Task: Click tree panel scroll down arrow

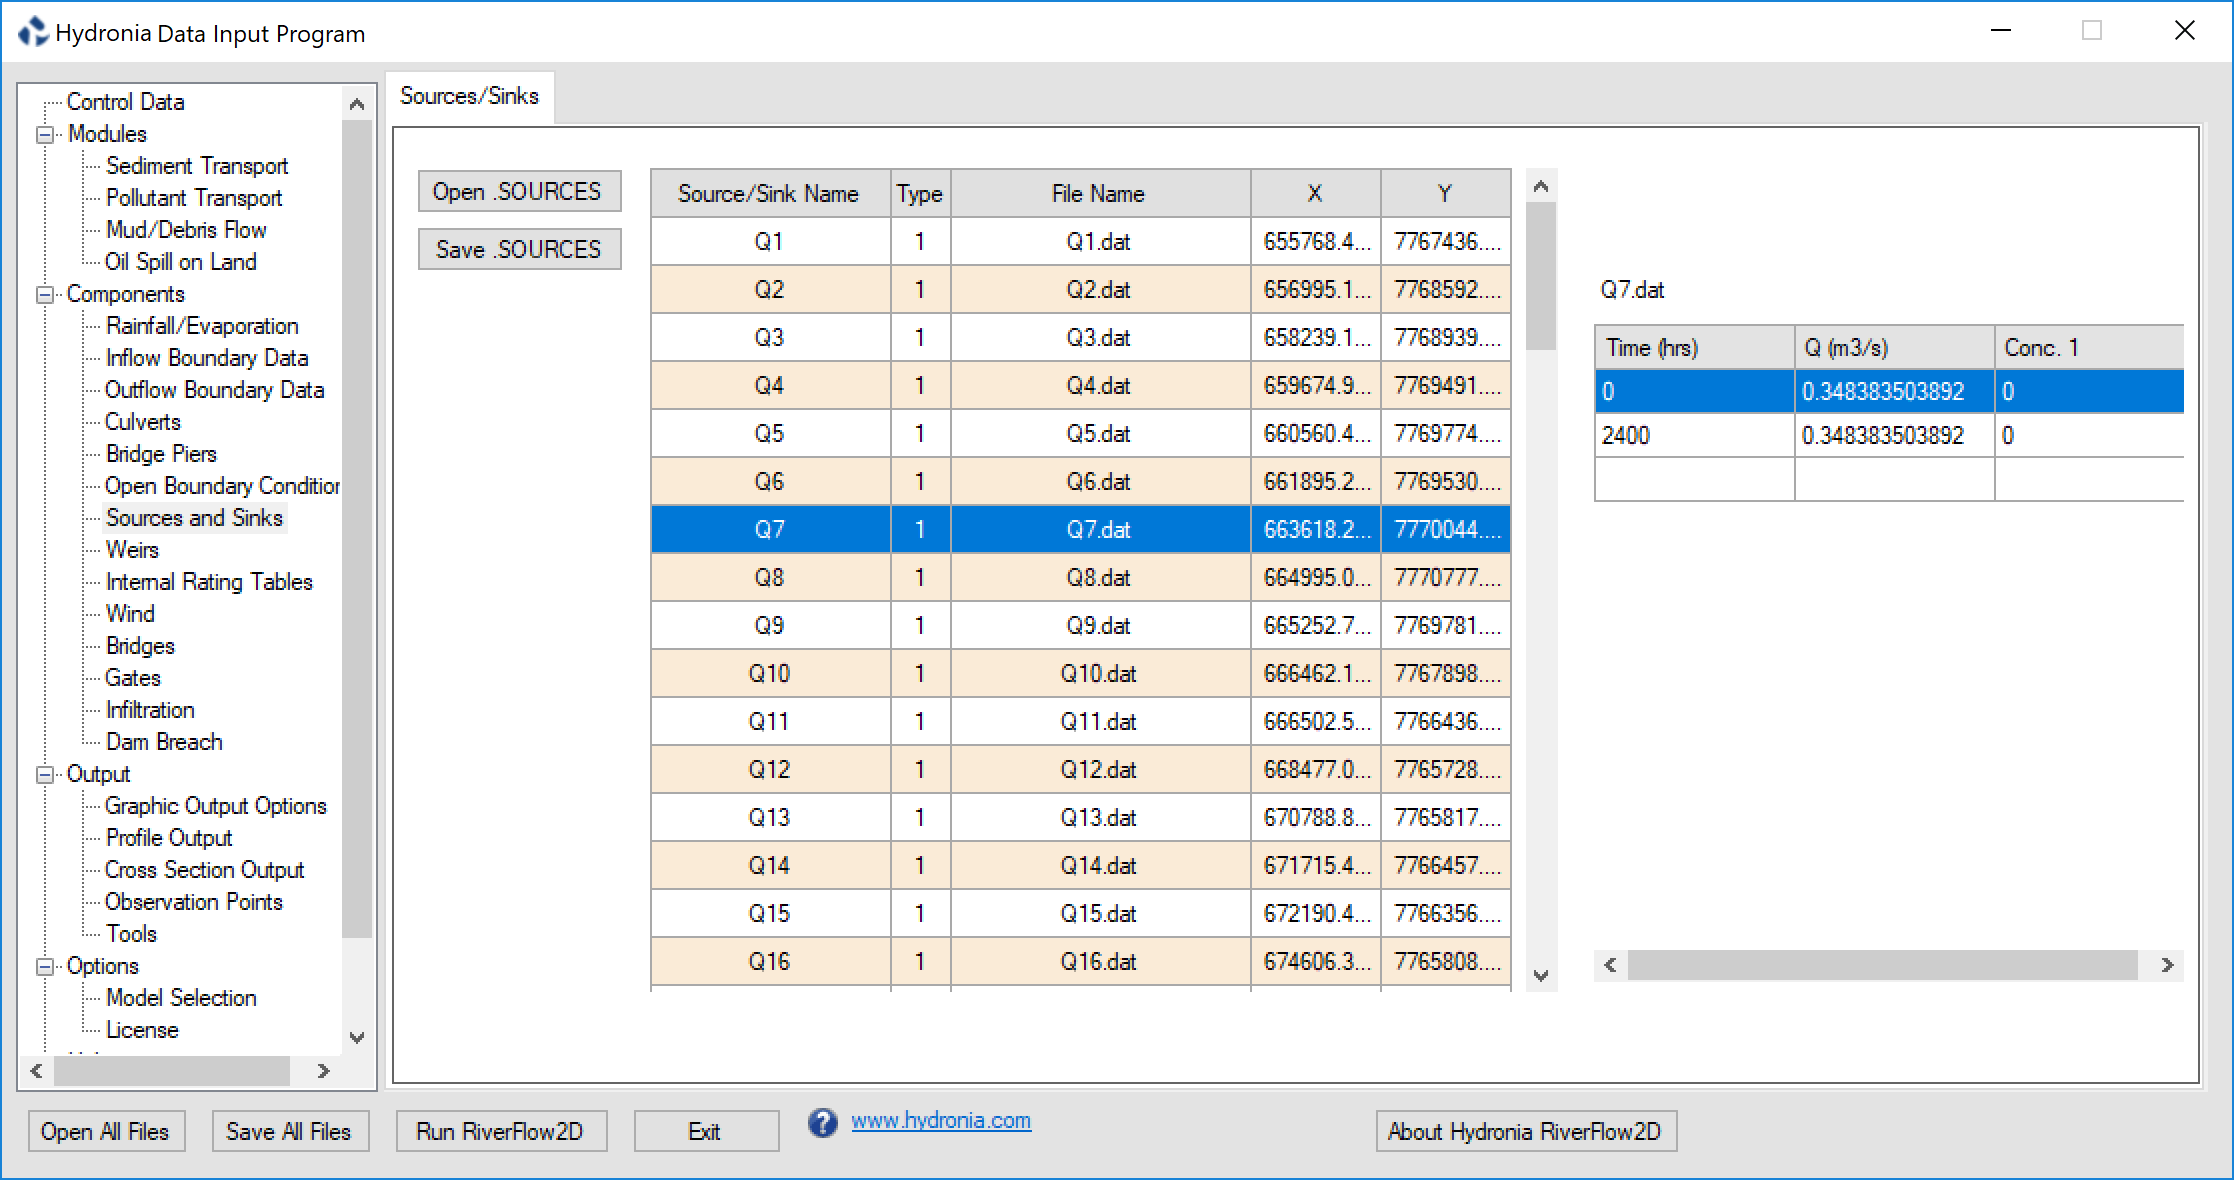Action: [x=357, y=1038]
